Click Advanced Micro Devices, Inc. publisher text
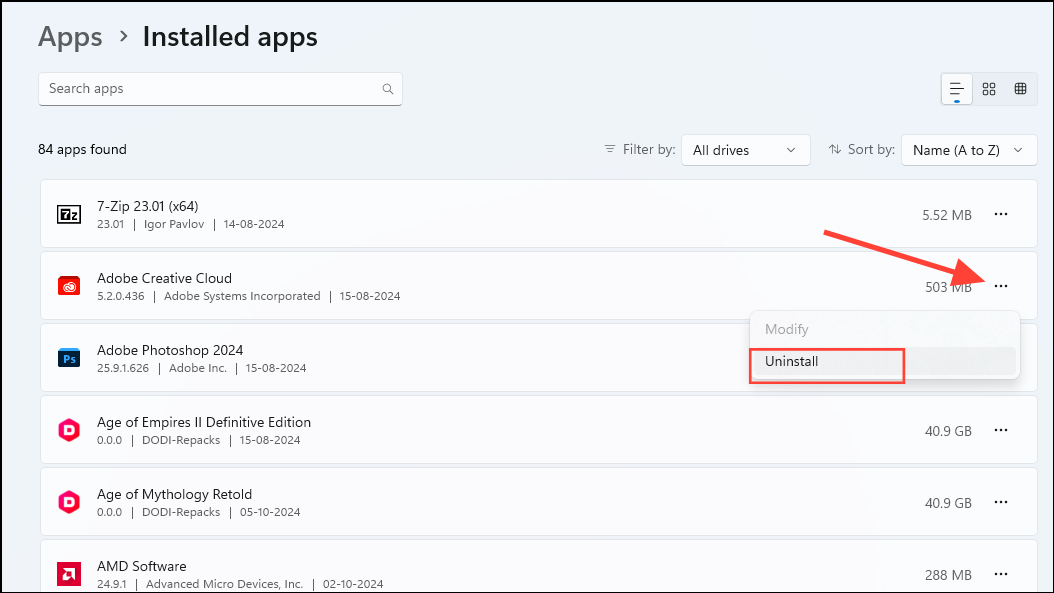Screen dimensions: 1054x593 225,584
